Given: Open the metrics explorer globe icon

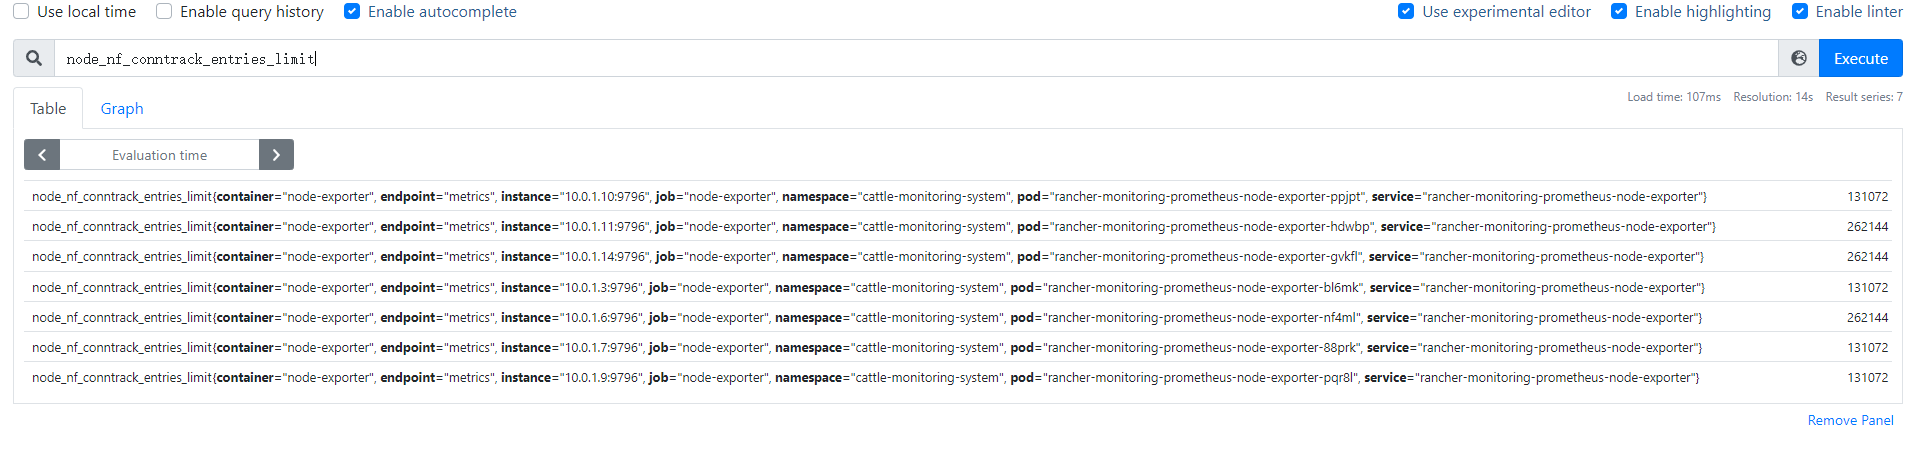Looking at the screenshot, I should (x=1798, y=58).
